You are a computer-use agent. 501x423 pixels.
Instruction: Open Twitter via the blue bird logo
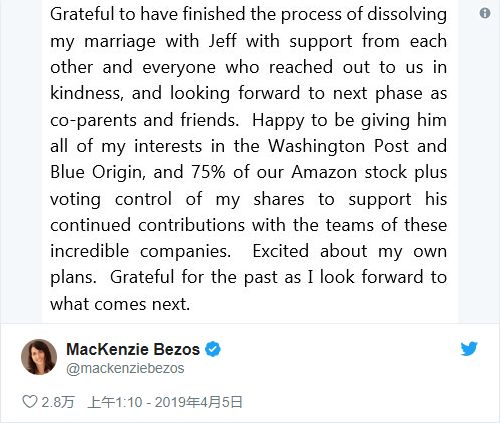pos(469,349)
